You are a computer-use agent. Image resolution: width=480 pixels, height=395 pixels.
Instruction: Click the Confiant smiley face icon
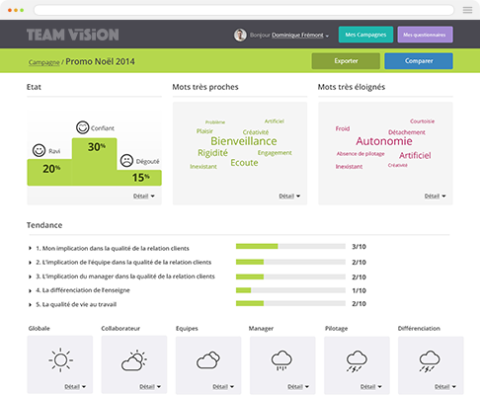pyautogui.click(x=83, y=127)
